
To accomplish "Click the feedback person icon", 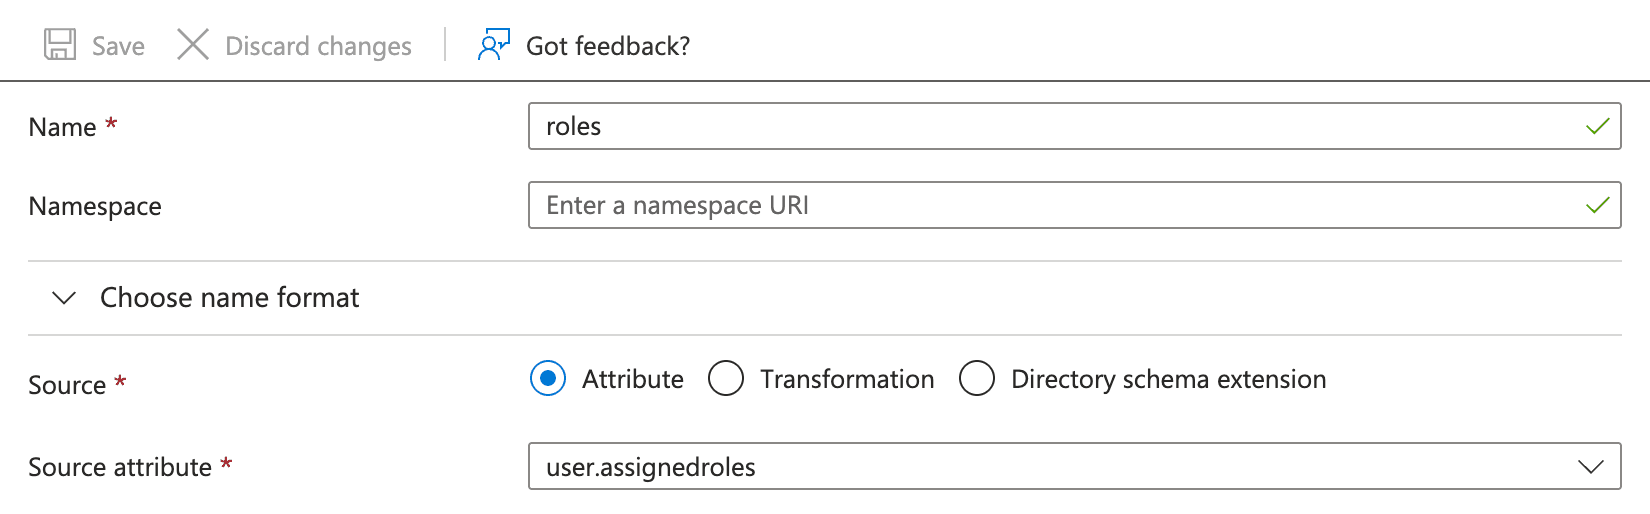I will click(494, 45).
